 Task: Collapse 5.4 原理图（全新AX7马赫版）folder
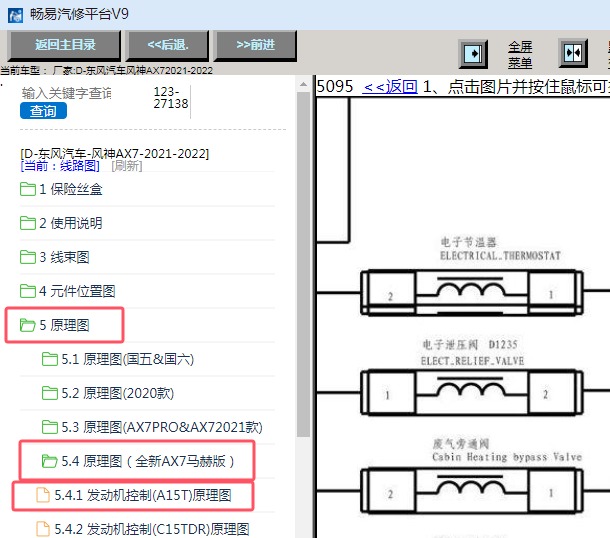(147, 461)
